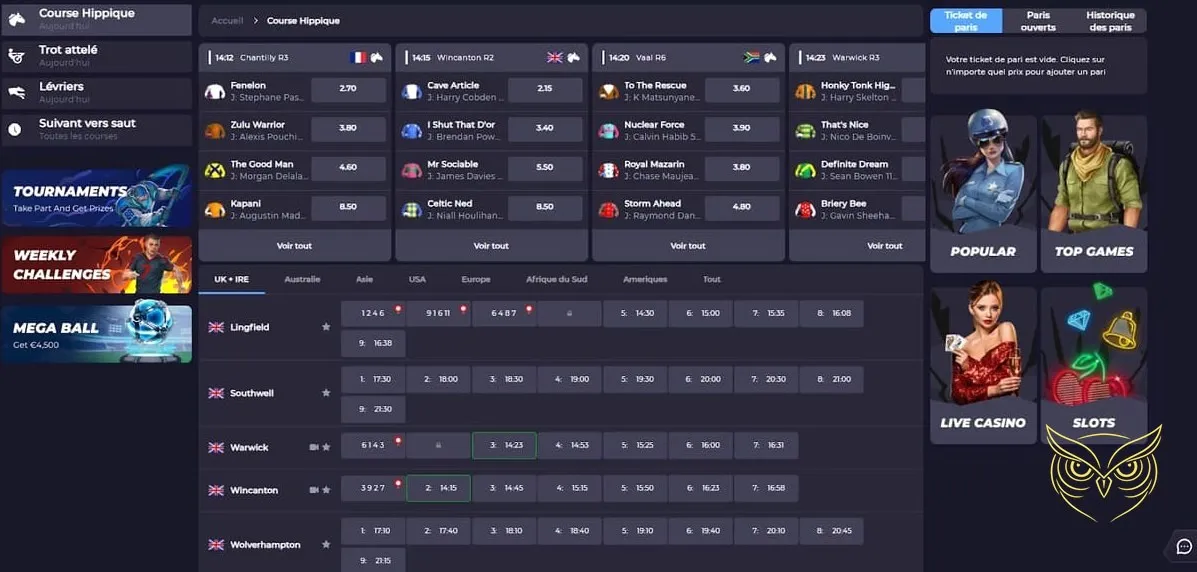
Task: Click the Honky Tonk silk icon
Action: pyautogui.click(x=805, y=92)
